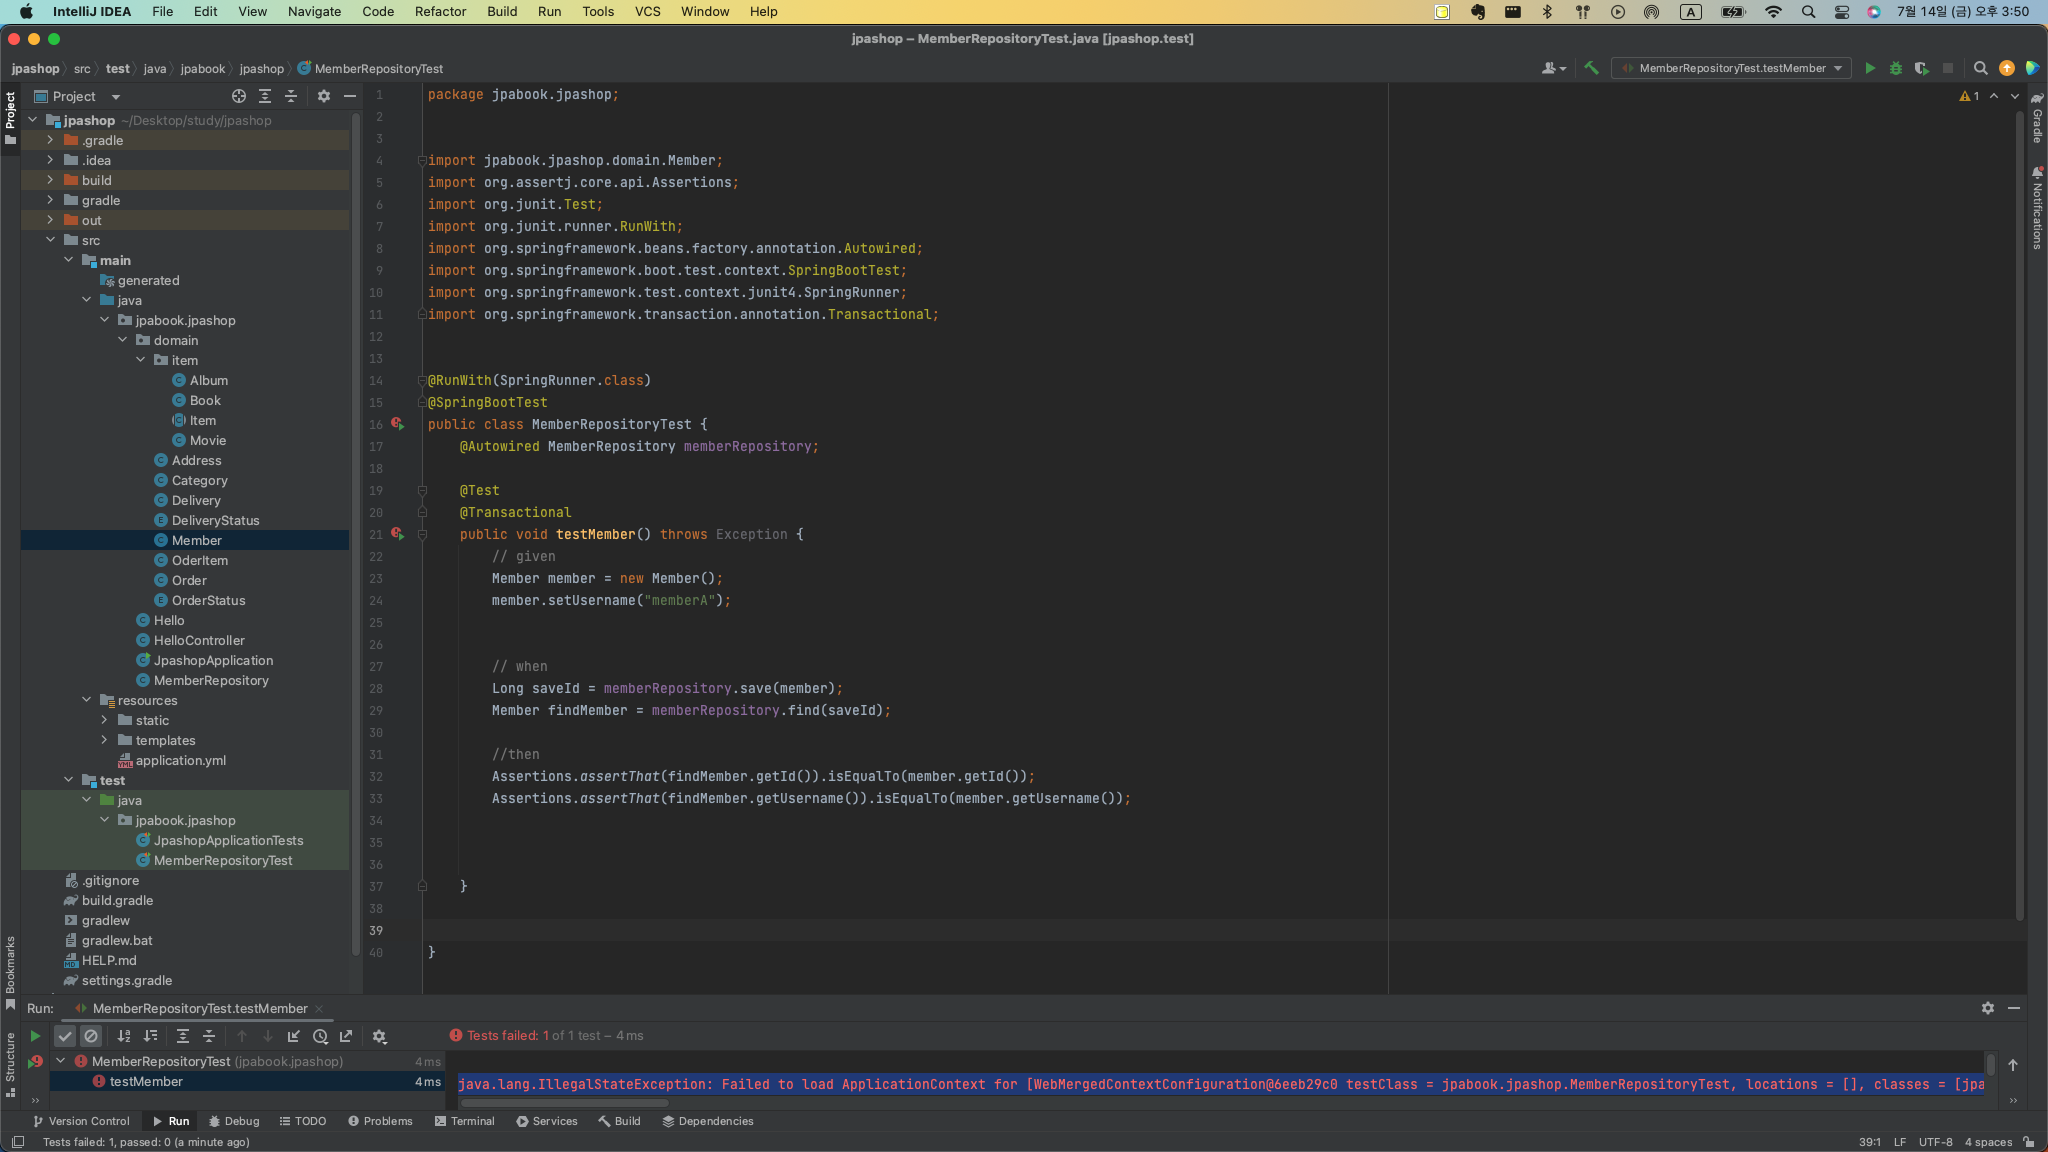Collapse all test results in Run panel
The height and width of the screenshot is (1152, 2048).
tap(209, 1036)
